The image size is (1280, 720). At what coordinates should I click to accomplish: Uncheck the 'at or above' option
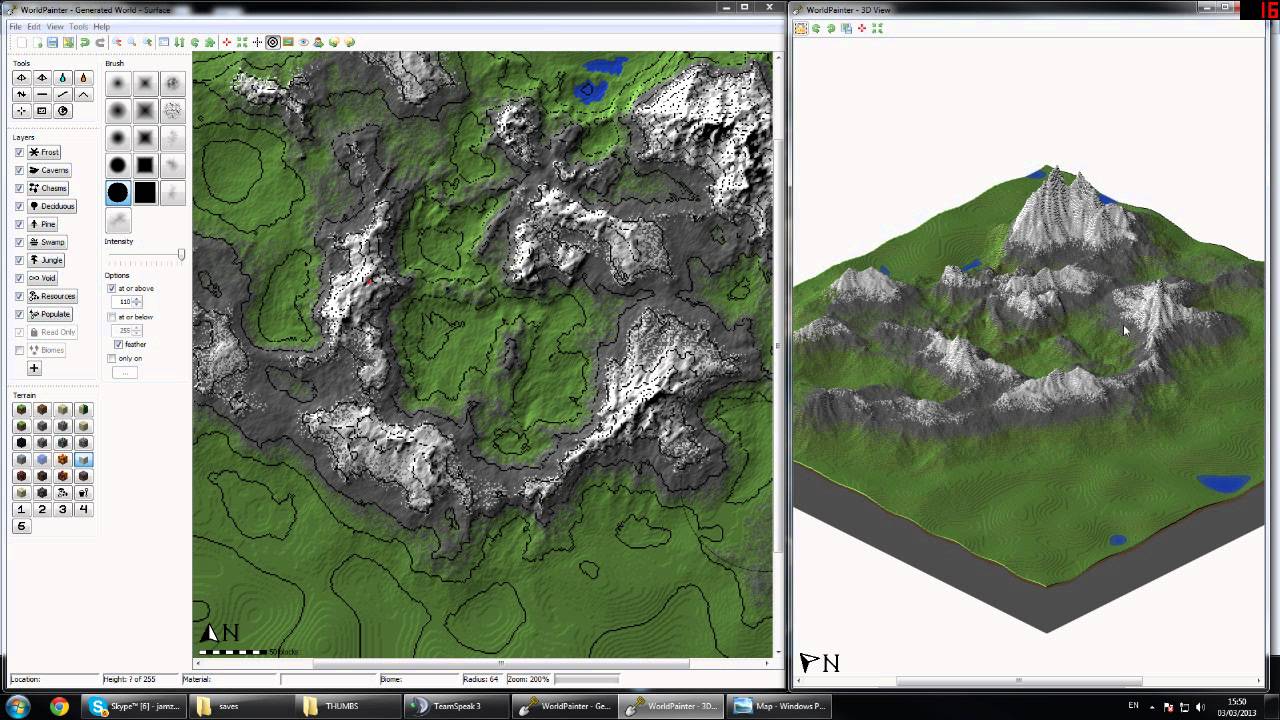tap(112, 288)
